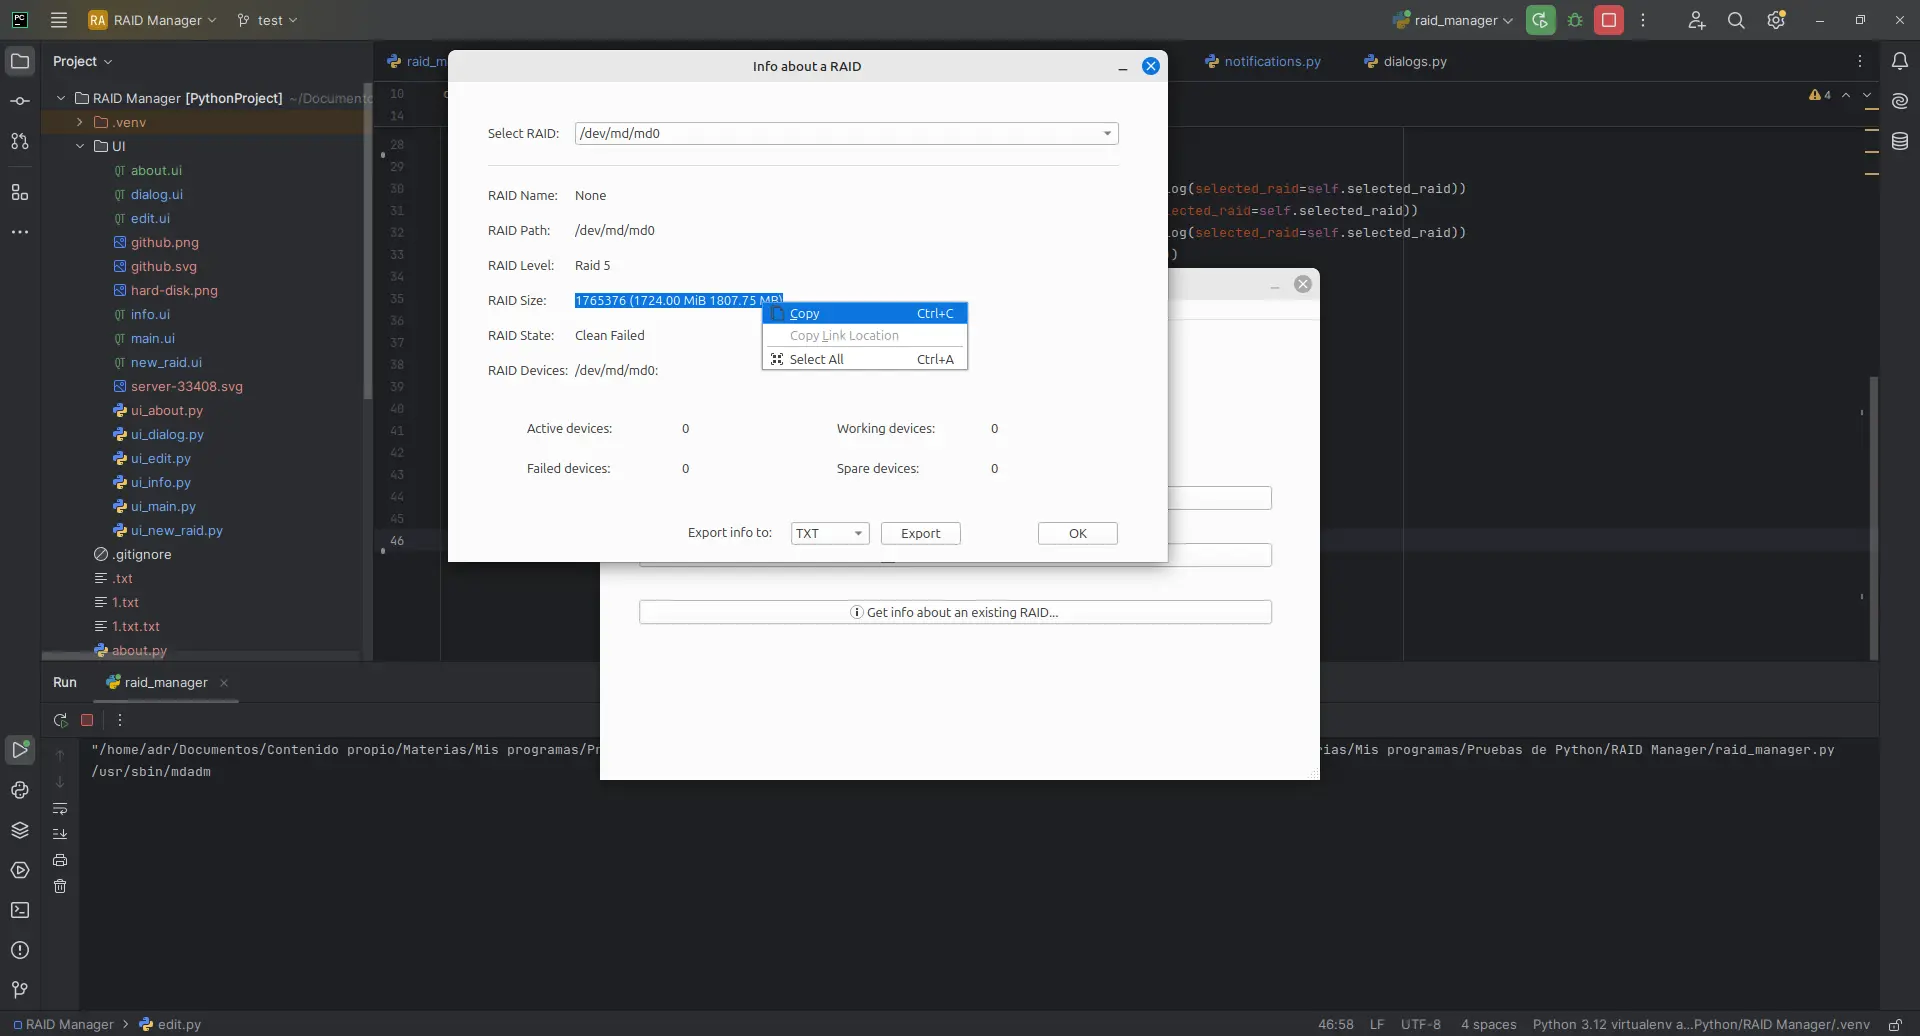Click Get info about an existing RAID
1920x1036 pixels.
955,612
